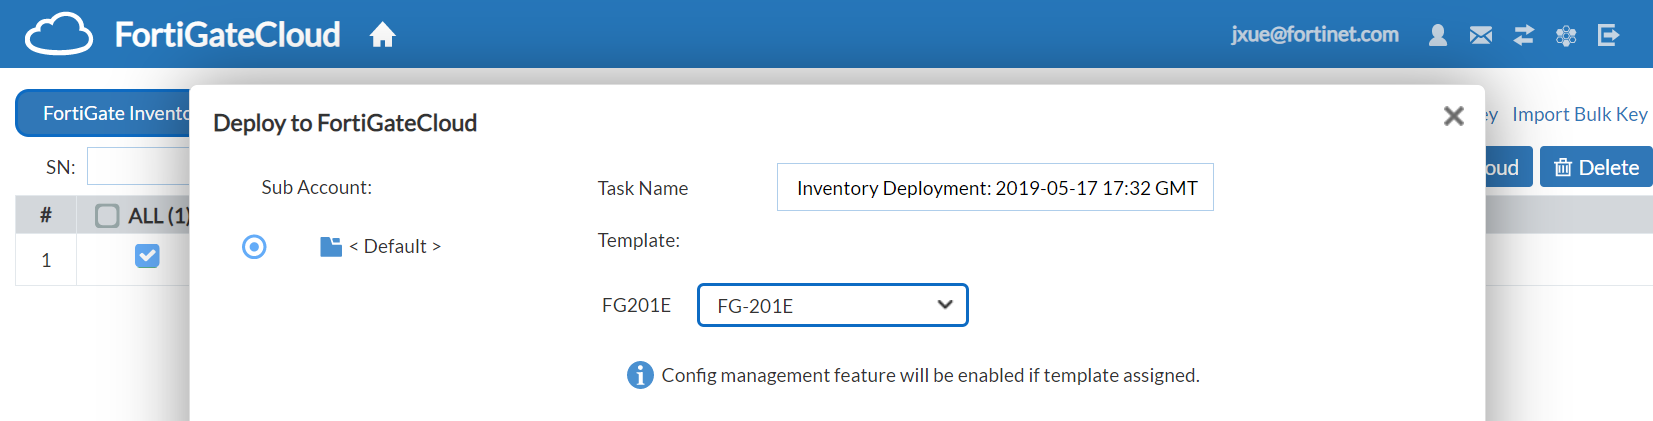This screenshot has width=1653, height=421.
Task: Click the FG201E model label
Action: click(x=636, y=305)
